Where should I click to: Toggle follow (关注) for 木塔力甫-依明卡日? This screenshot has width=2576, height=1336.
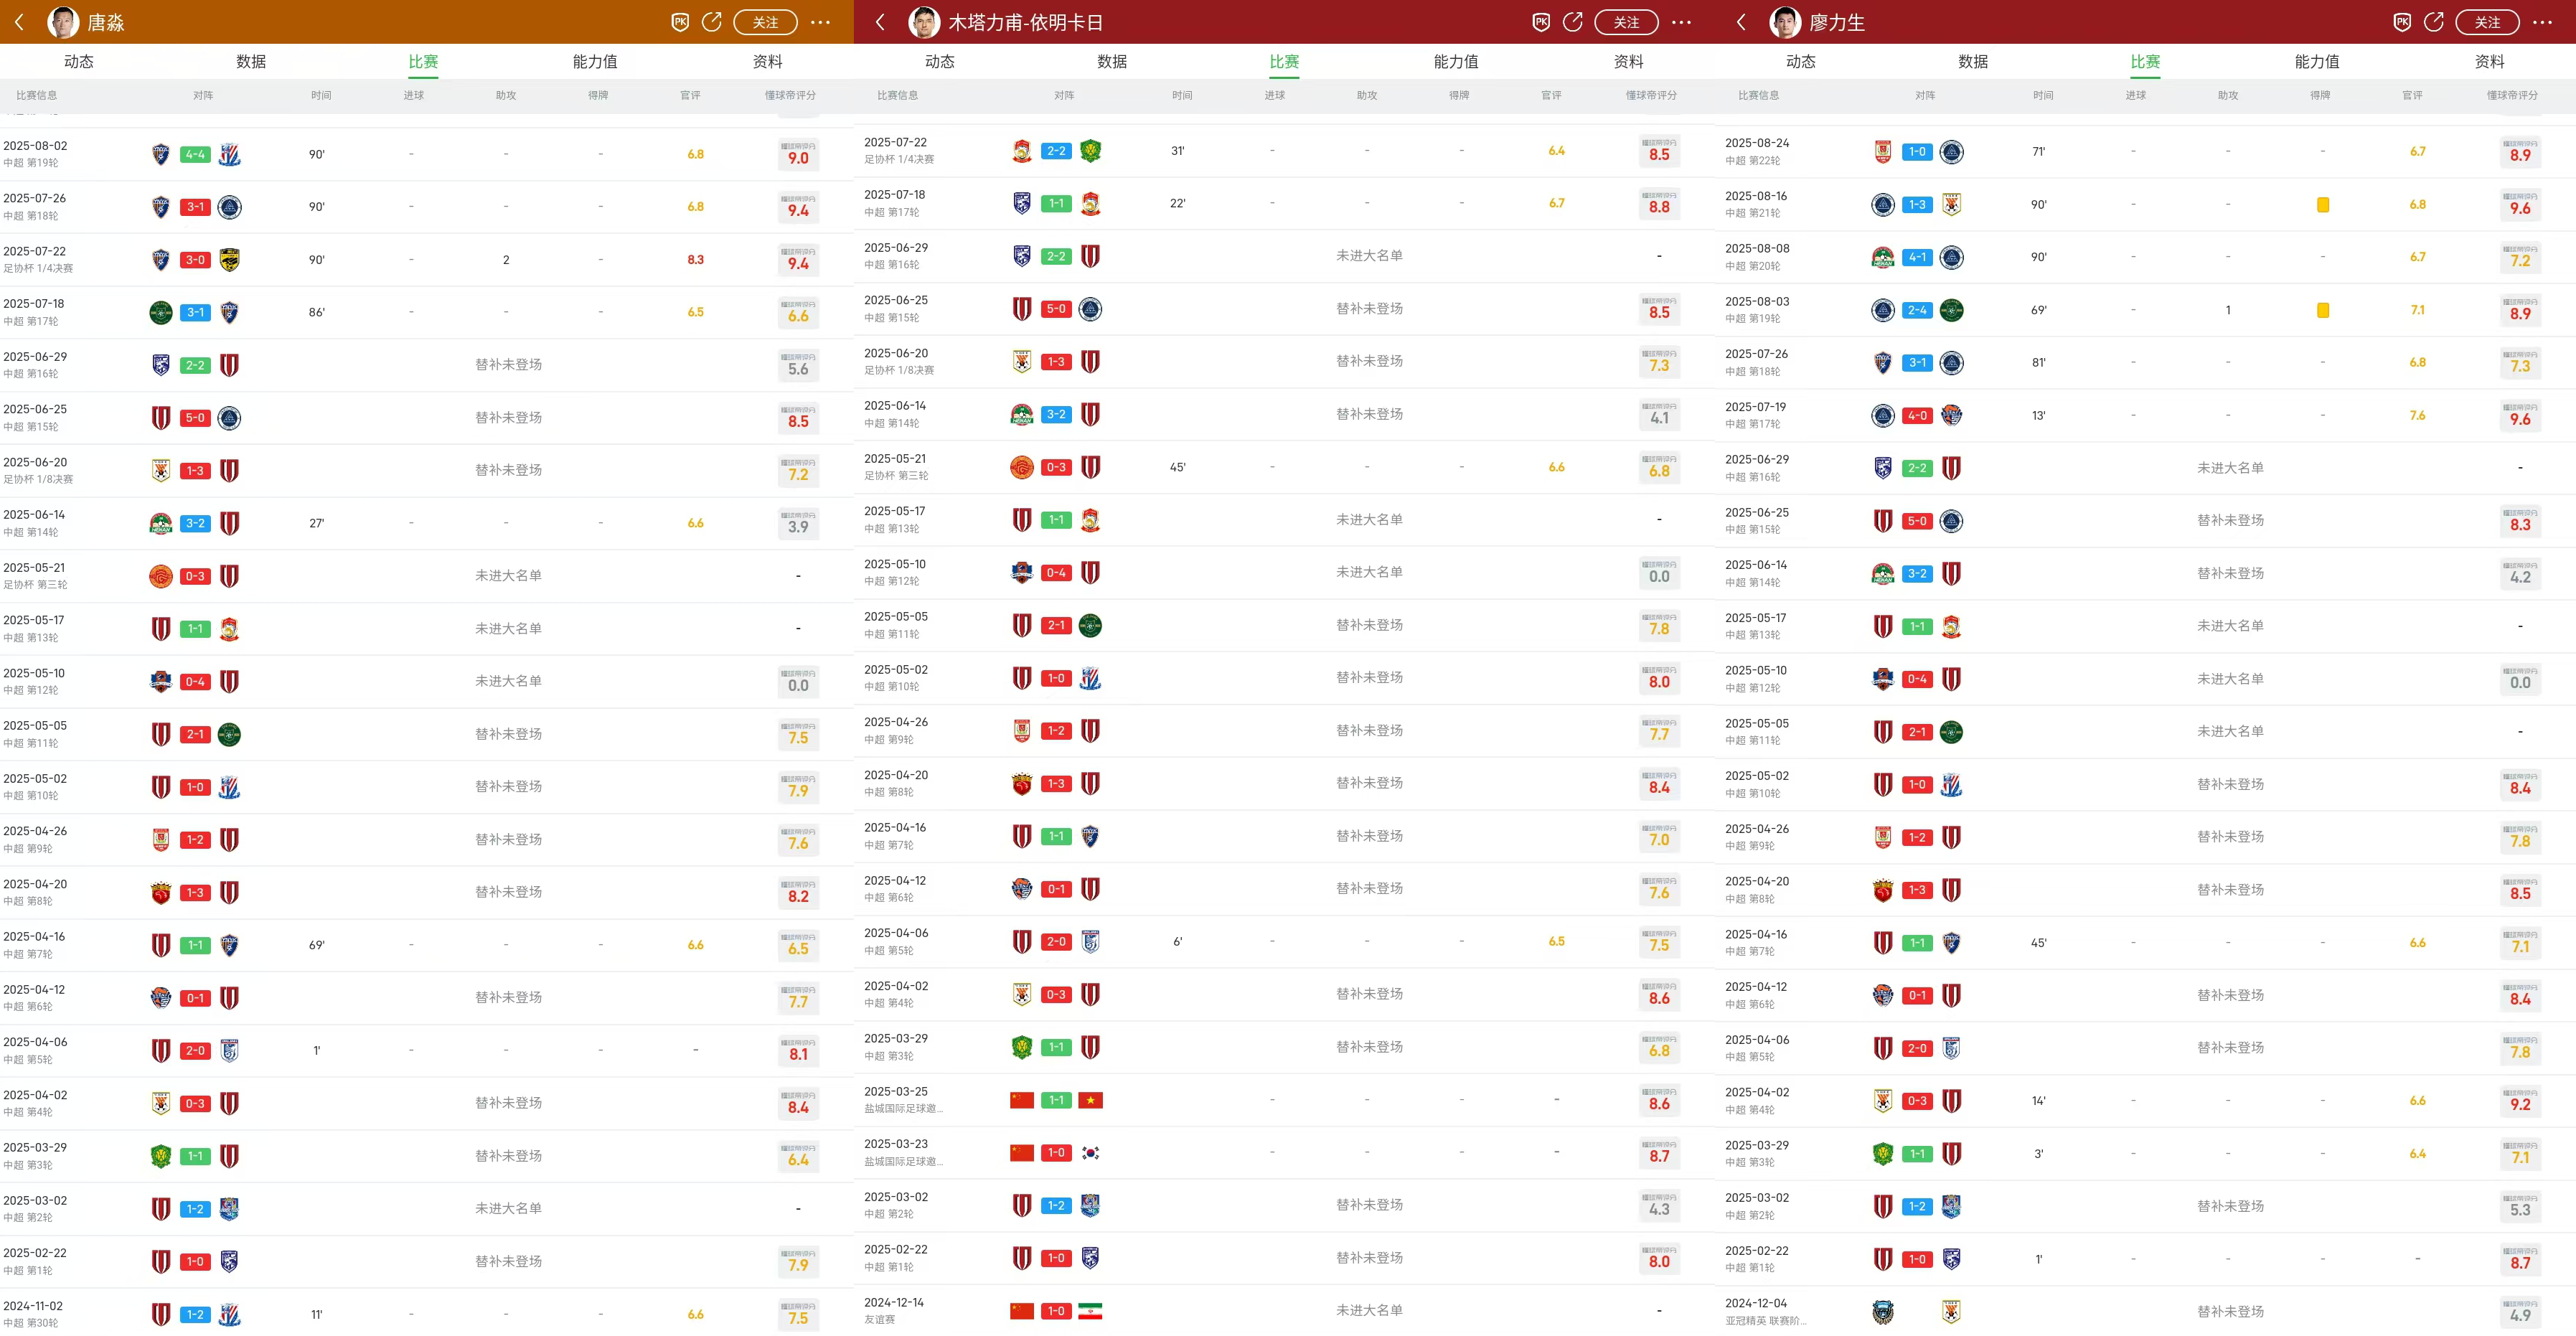point(1626,22)
